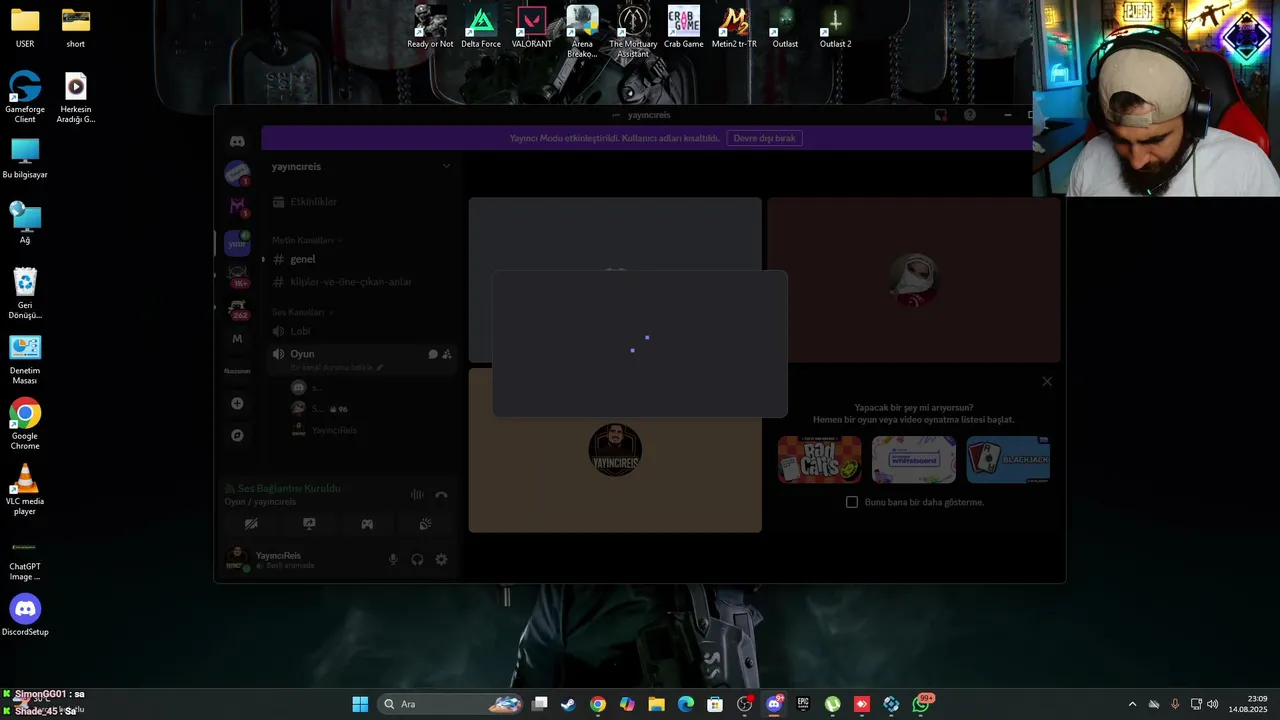Show hidden system tray icons
Screen dimensions: 1280x720
point(1132,704)
